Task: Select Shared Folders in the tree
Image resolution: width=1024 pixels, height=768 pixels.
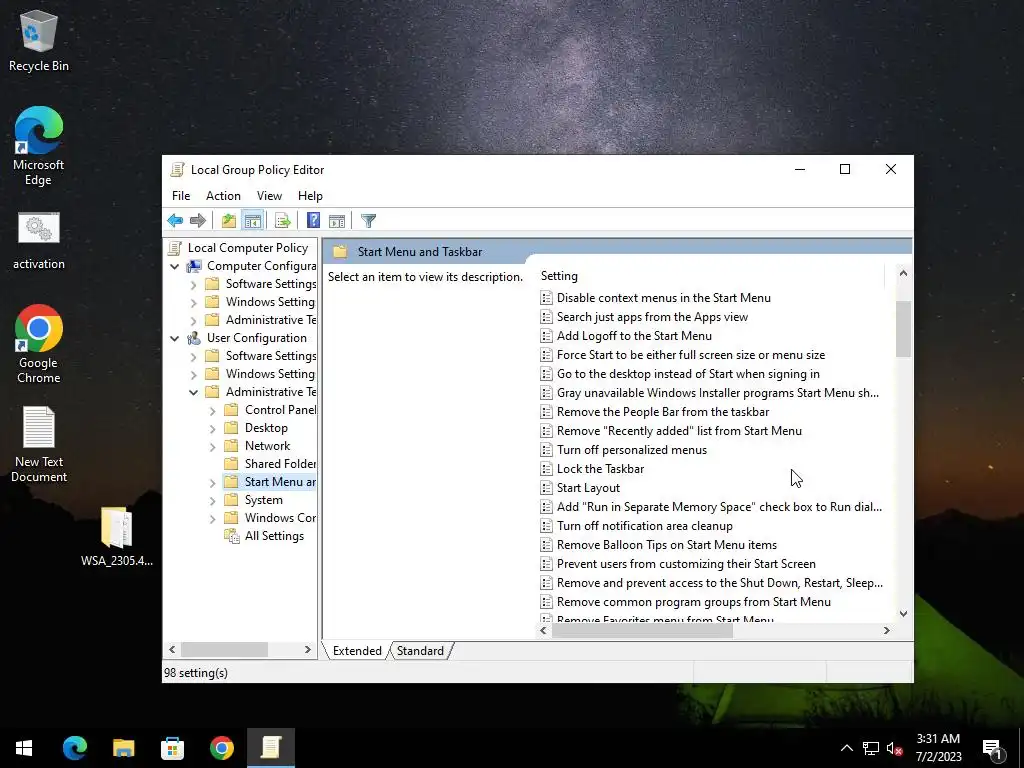Action: (x=280, y=464)
